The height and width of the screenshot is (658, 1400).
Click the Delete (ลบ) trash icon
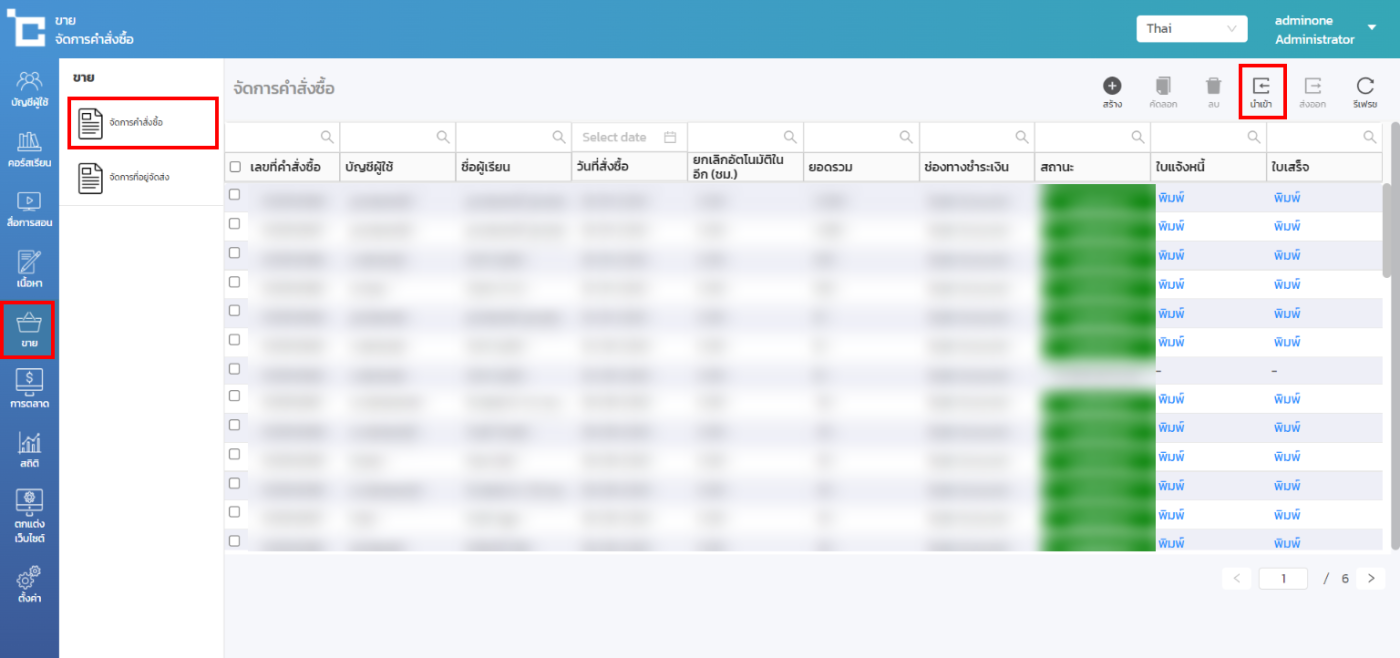click(x=1213, y=87)
